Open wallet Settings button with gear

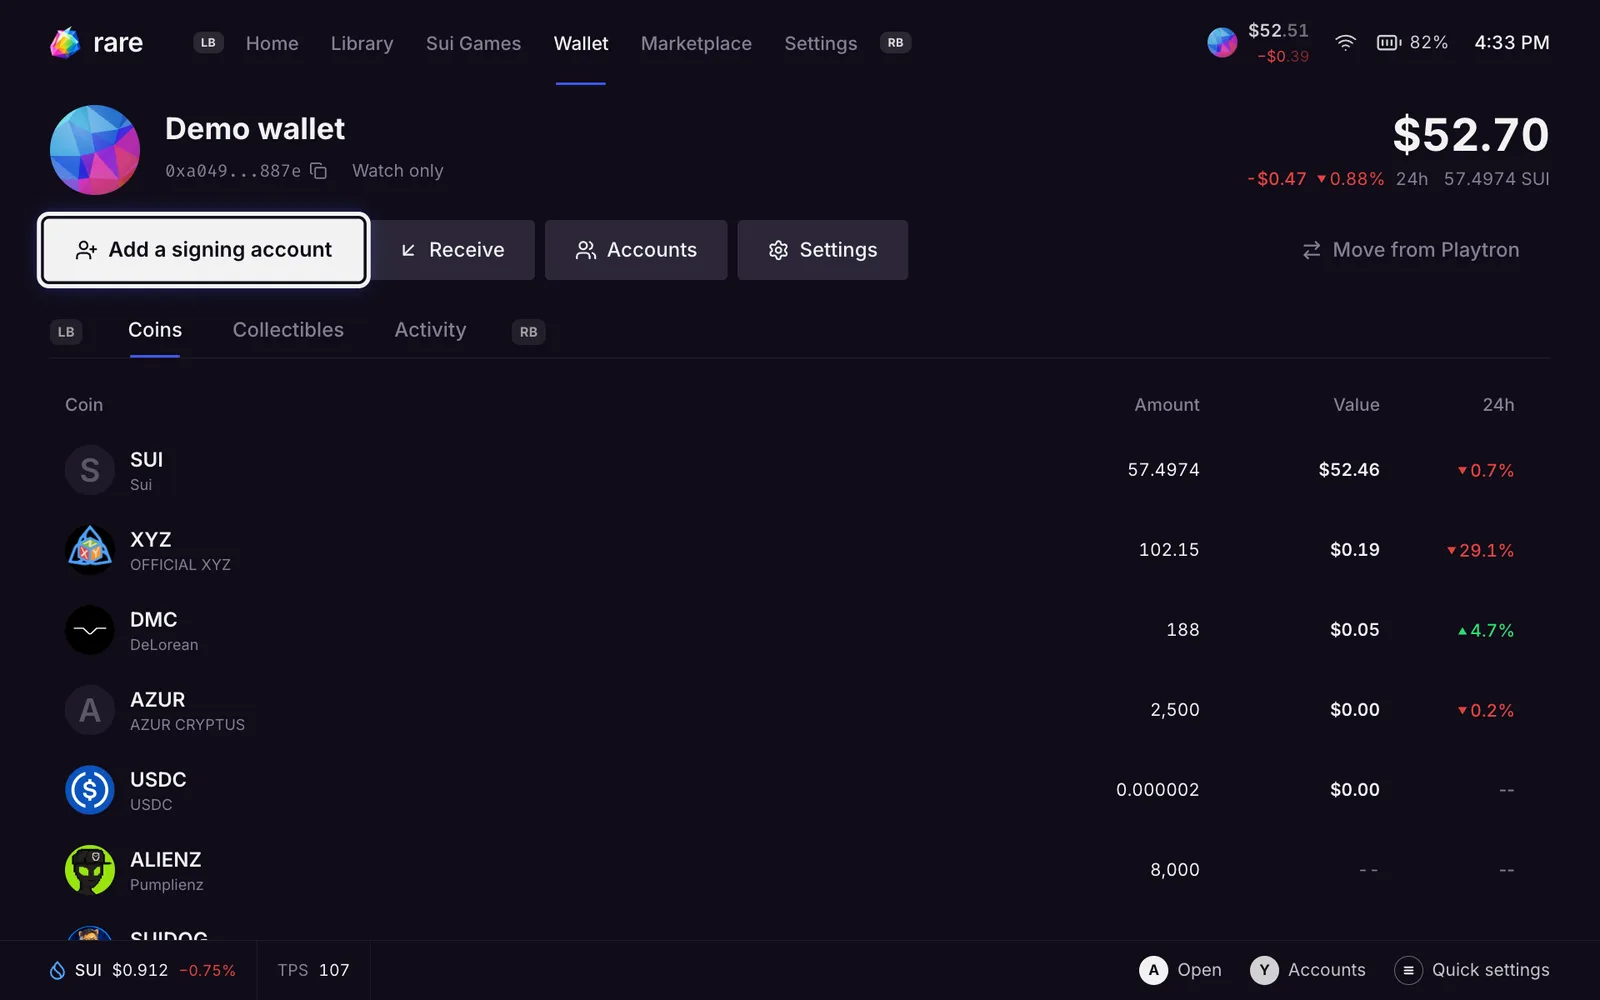[x=823, y=250]
